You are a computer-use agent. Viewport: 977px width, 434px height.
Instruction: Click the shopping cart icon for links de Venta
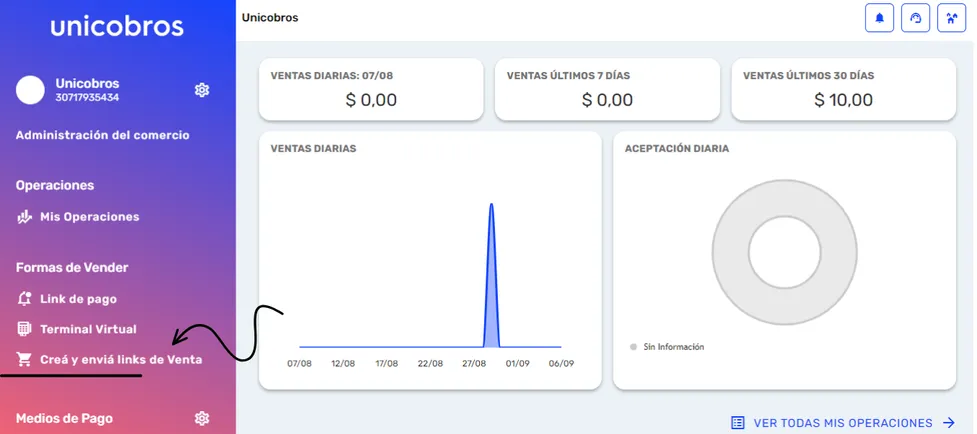(24, 359)
